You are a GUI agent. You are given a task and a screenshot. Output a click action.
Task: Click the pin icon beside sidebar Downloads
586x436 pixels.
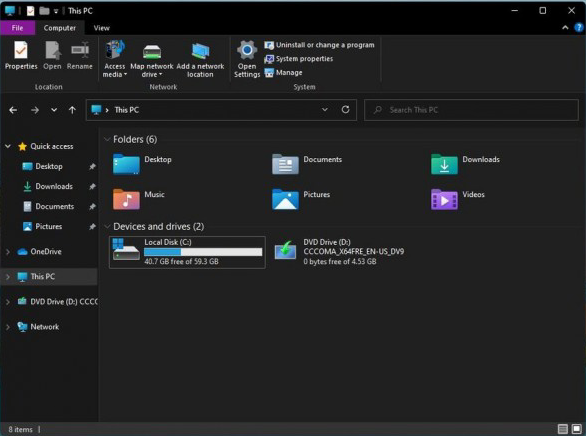[92, 186]
